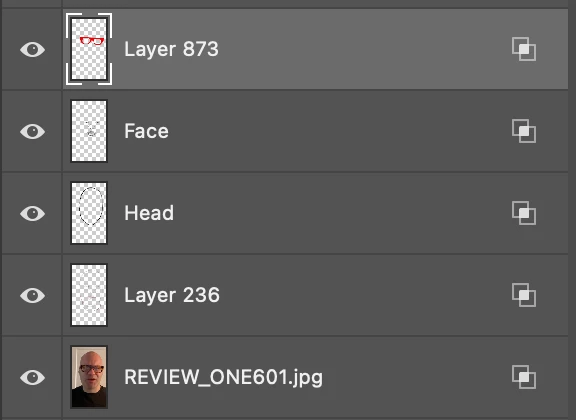Click the Layer 236 thumbnail

pos(89,295)
